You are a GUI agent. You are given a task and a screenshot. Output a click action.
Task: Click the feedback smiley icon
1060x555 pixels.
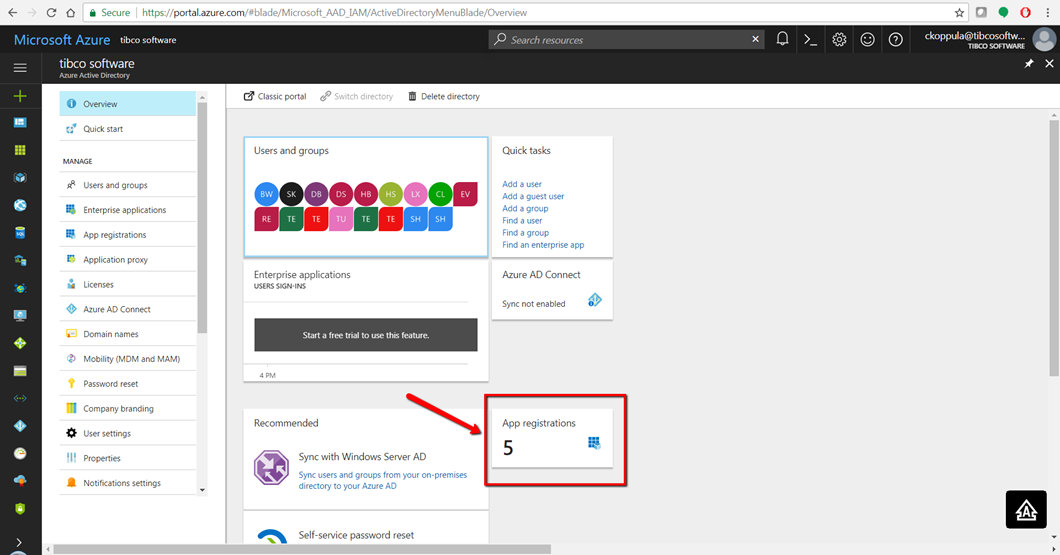(x=867, y=39)
